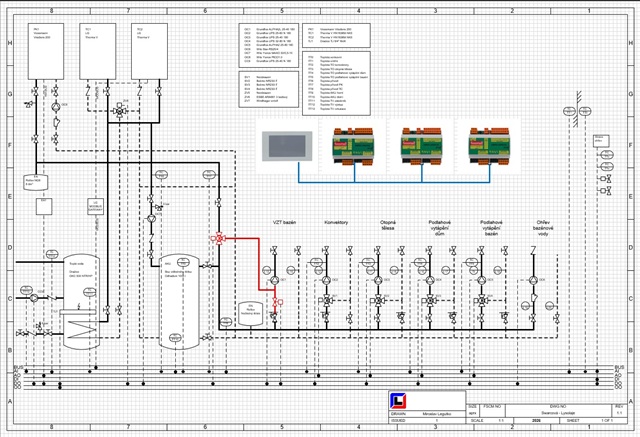640x437 pixels.
Task: Click the small square box left of gateway
Action: point(44,206)
